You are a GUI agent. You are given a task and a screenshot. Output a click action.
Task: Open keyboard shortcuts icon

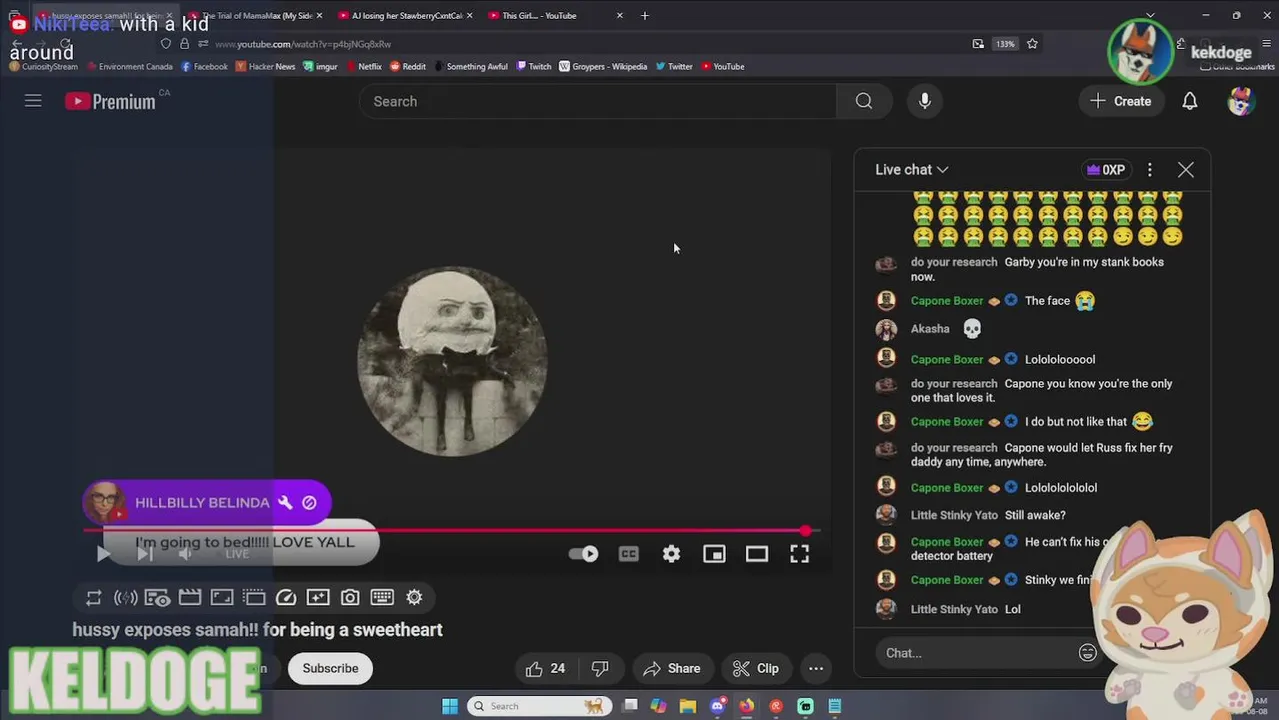click(x=382, y=598)
